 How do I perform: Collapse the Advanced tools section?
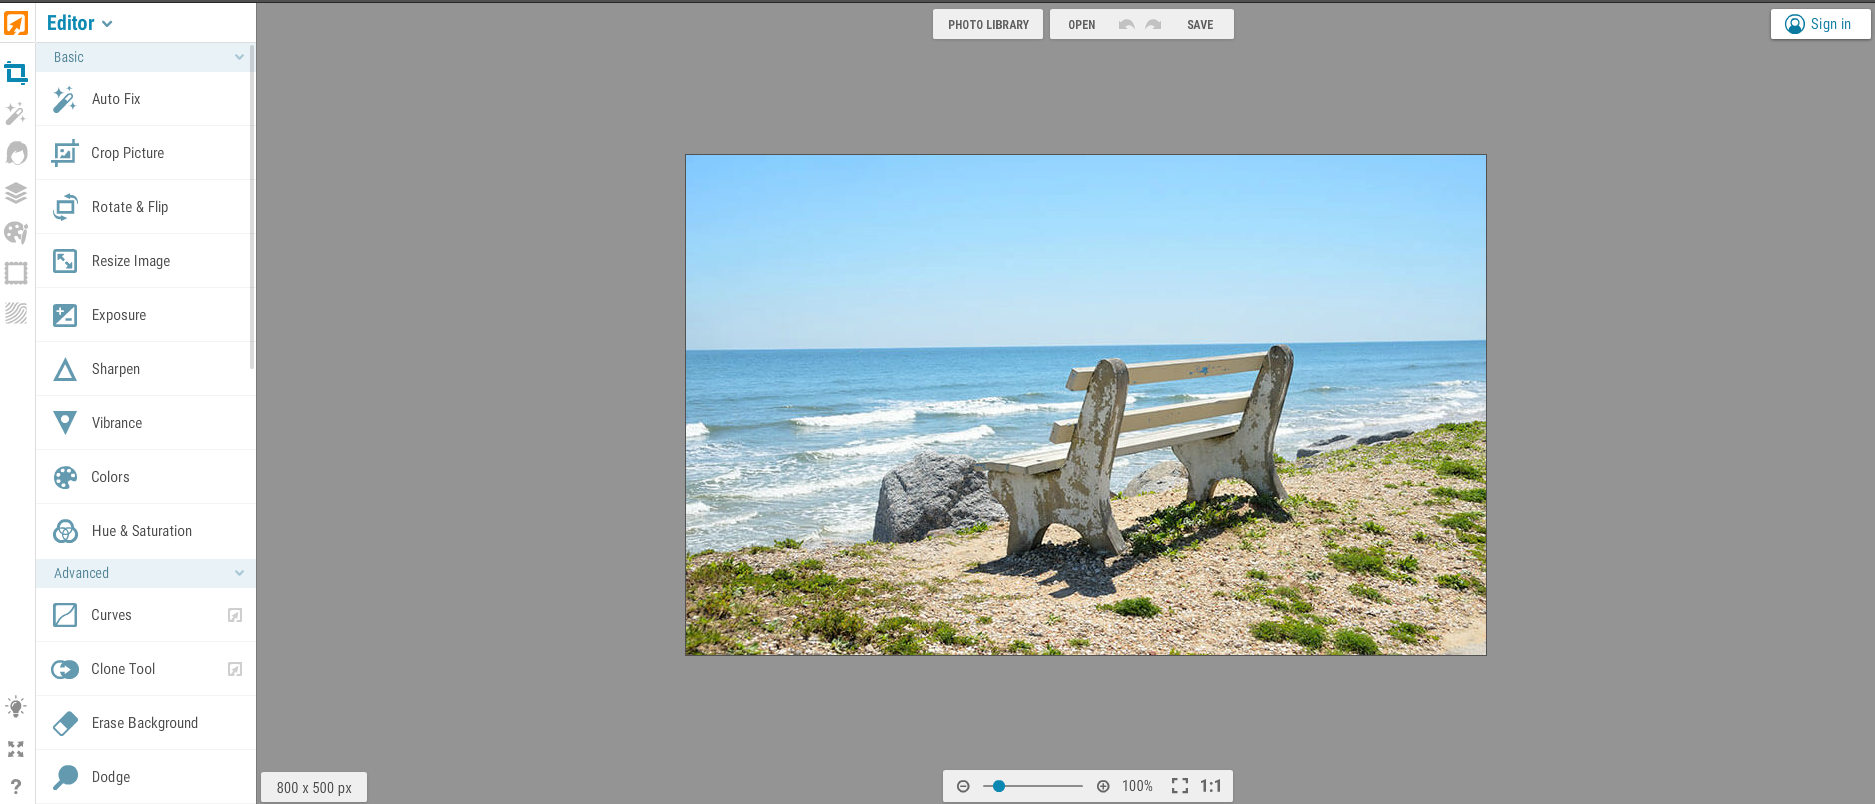point(239,573)
